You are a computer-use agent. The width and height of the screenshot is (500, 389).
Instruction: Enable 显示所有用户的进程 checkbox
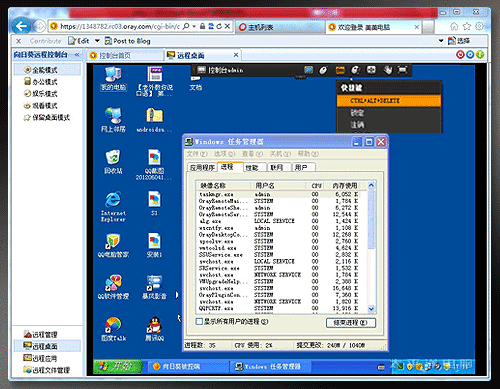199,322
